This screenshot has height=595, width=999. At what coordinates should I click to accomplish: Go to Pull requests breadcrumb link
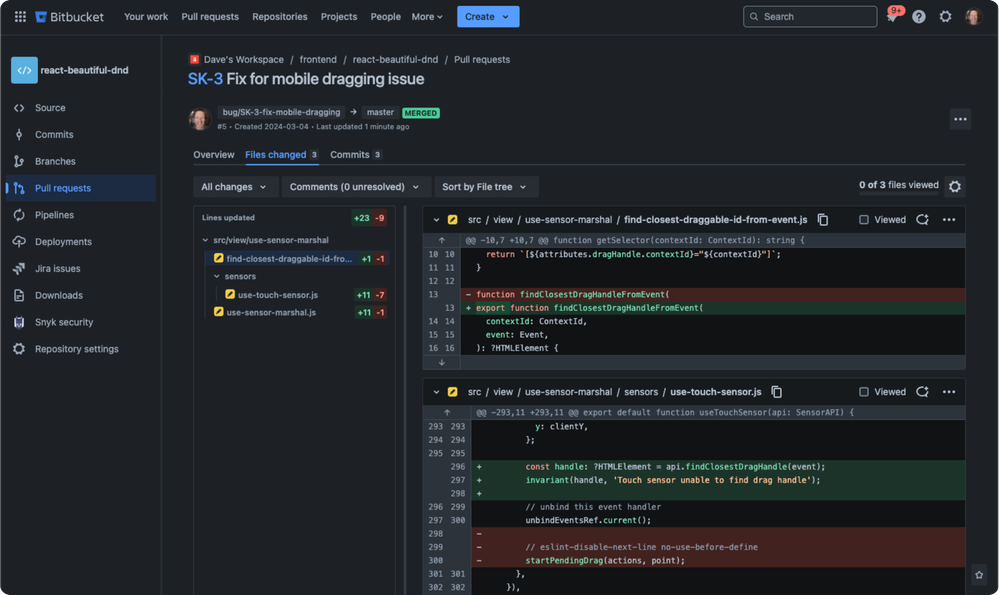(482, 59)
